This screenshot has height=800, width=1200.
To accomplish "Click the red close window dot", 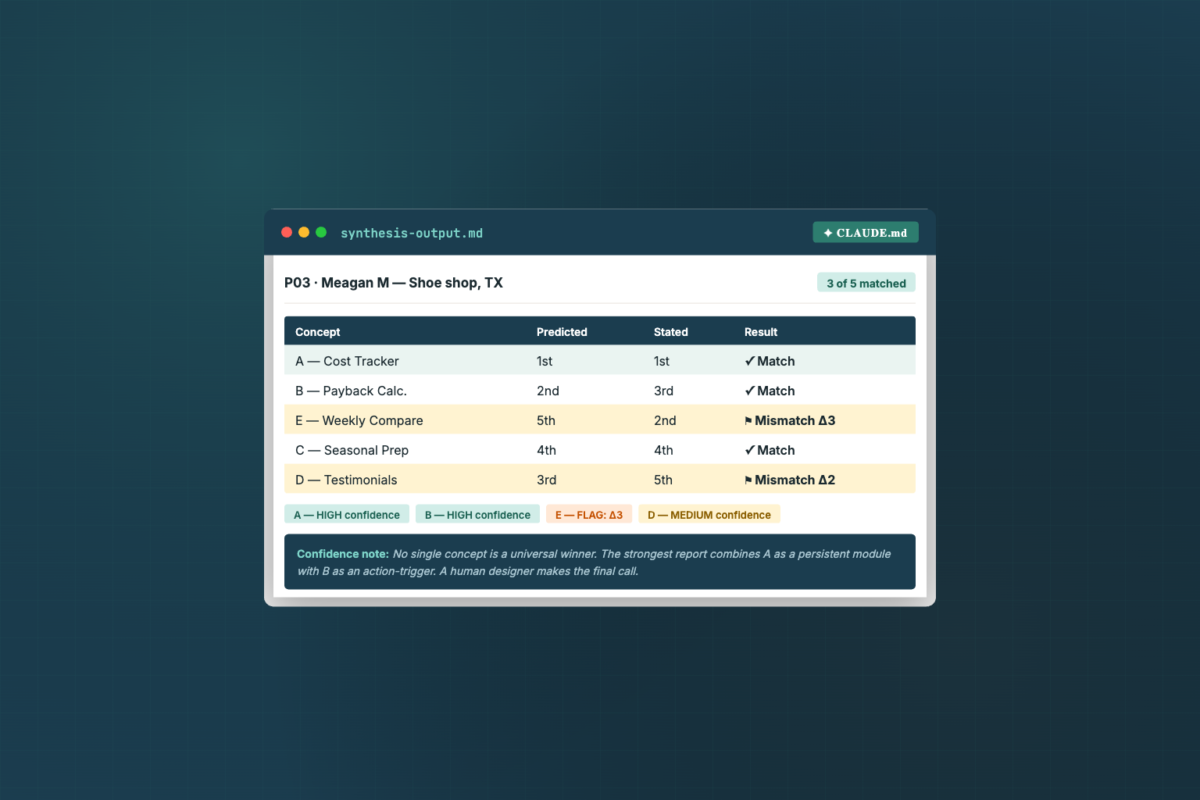I will [287, 232].
